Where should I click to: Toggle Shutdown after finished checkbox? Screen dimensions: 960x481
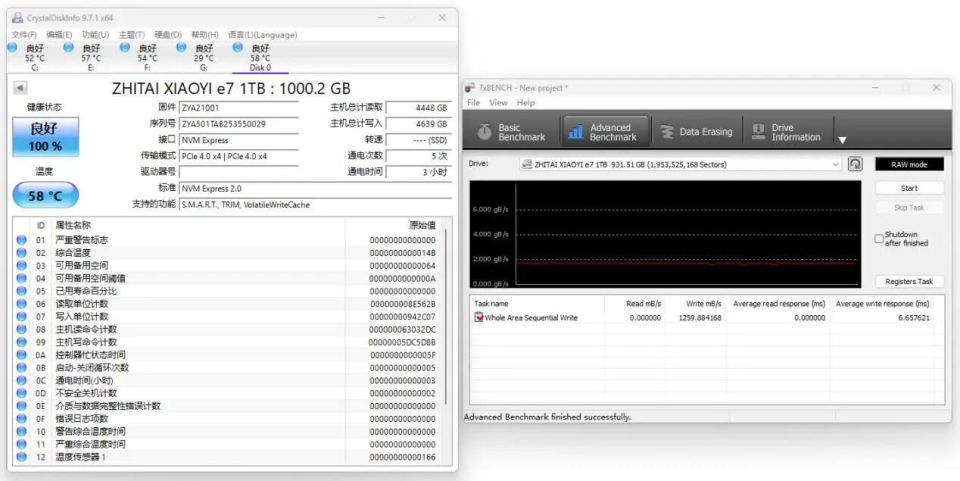[879, 239]
